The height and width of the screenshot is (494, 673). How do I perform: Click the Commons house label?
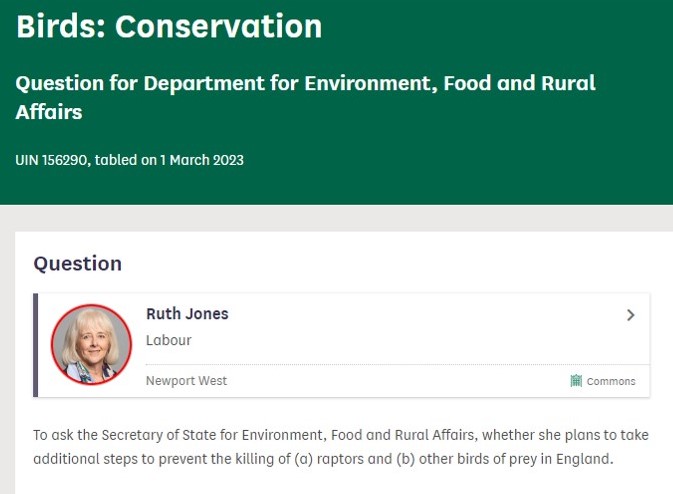[610, 381]
